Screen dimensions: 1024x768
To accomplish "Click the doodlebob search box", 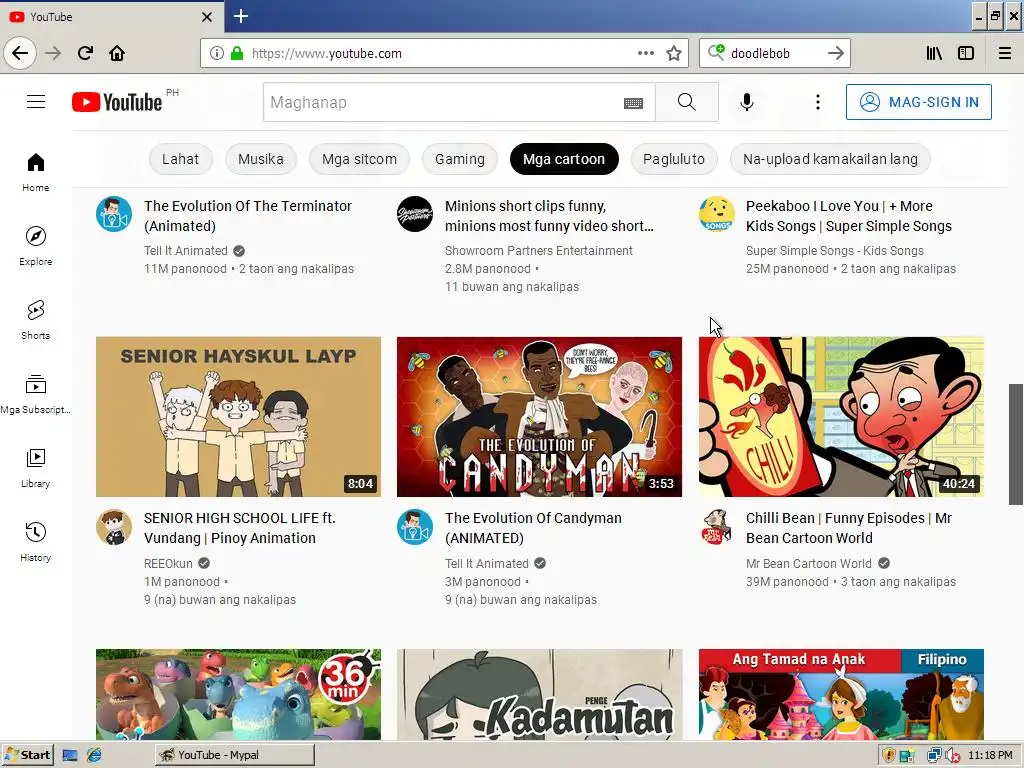I will [774, 53].
